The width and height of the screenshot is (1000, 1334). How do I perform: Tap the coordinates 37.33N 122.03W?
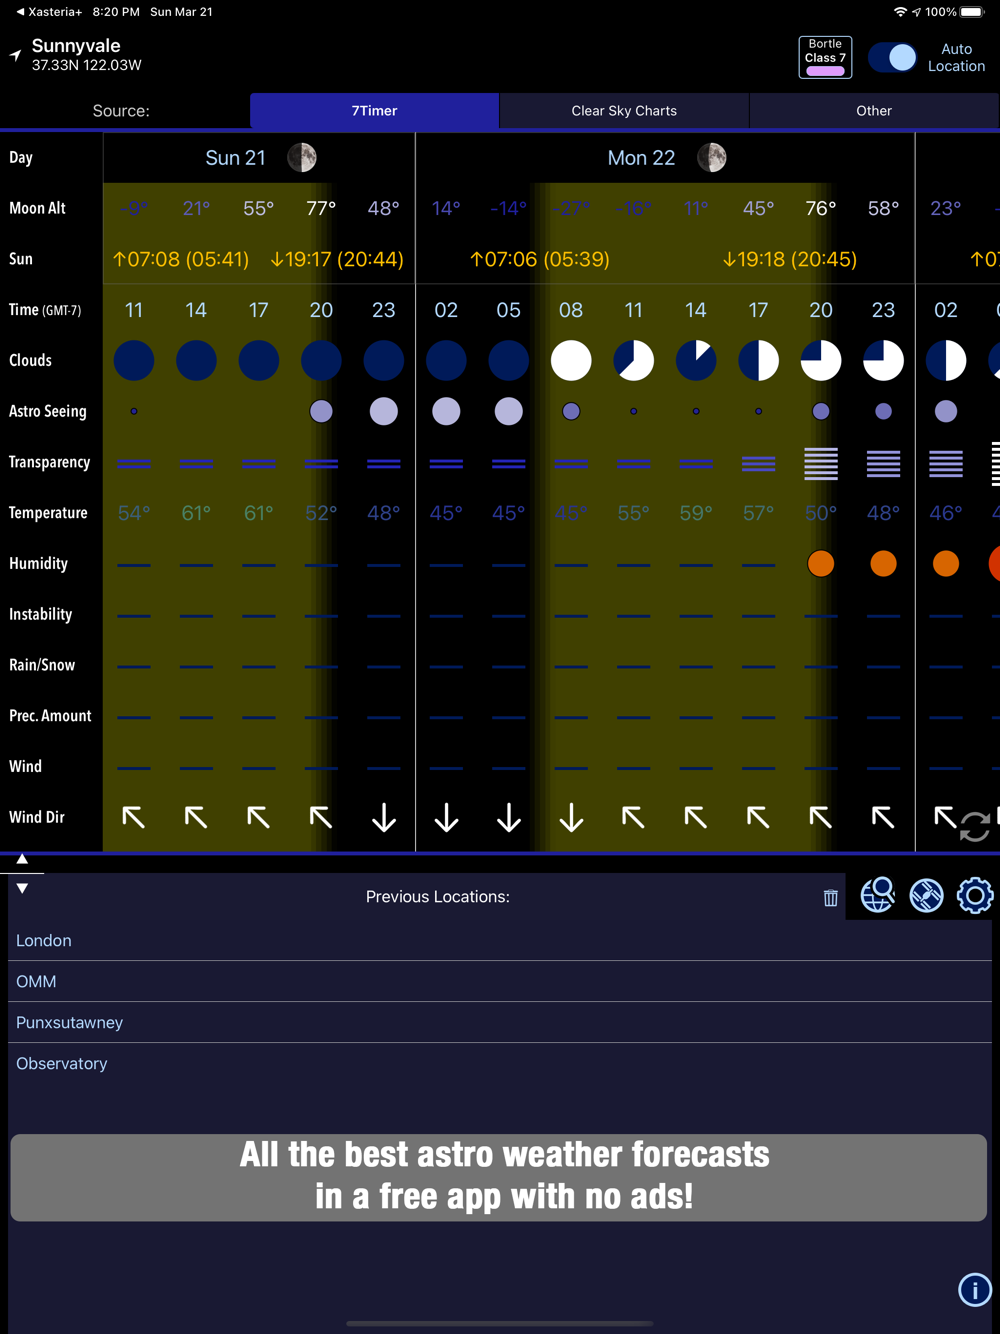[x=86, y=65]
